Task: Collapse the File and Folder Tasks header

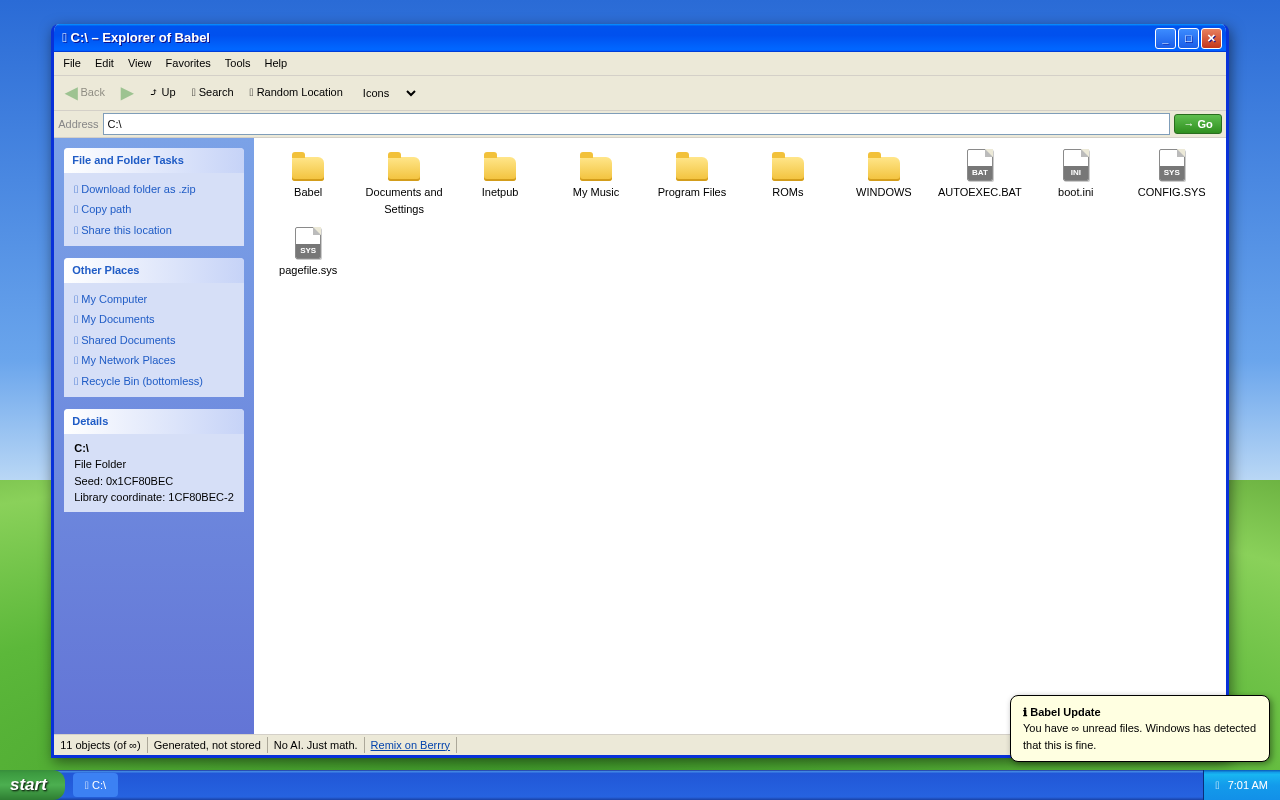Action: (x=154, y=160)
